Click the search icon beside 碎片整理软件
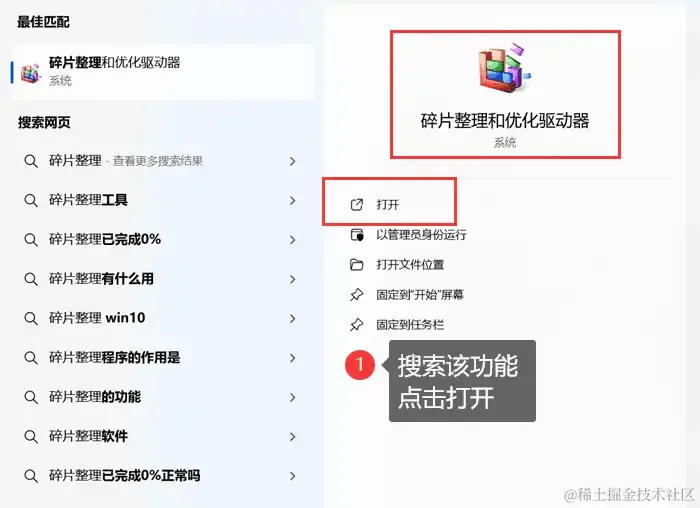The image size is (700, 508). coord(31,436)
